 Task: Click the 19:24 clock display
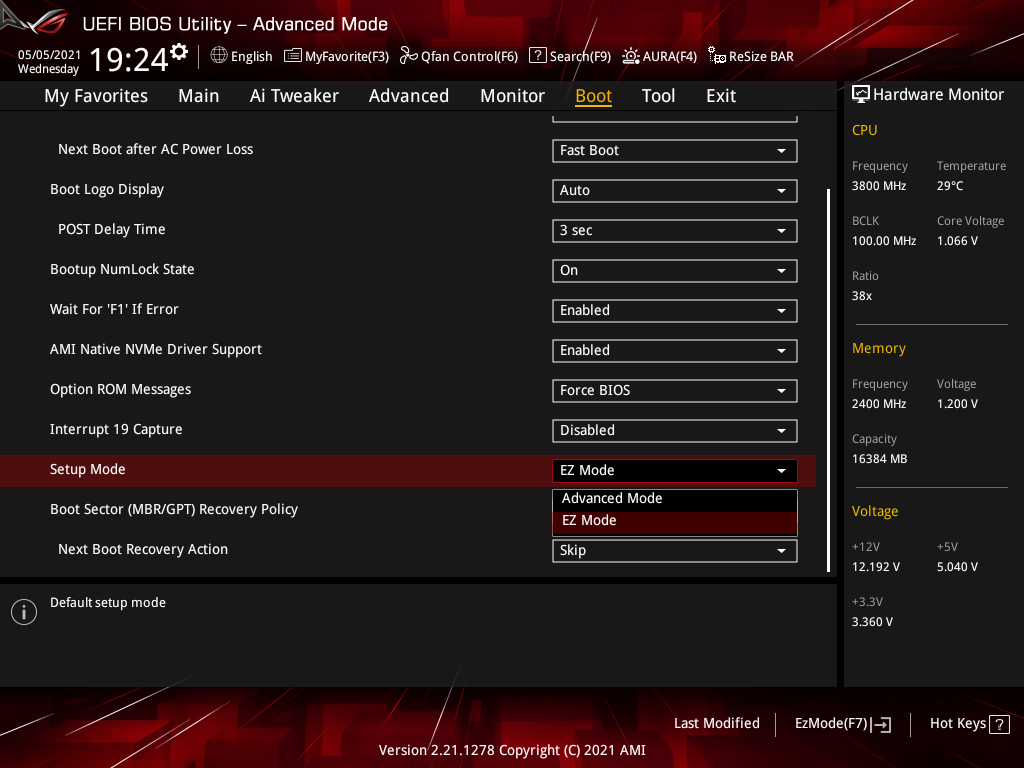(129, 60)
